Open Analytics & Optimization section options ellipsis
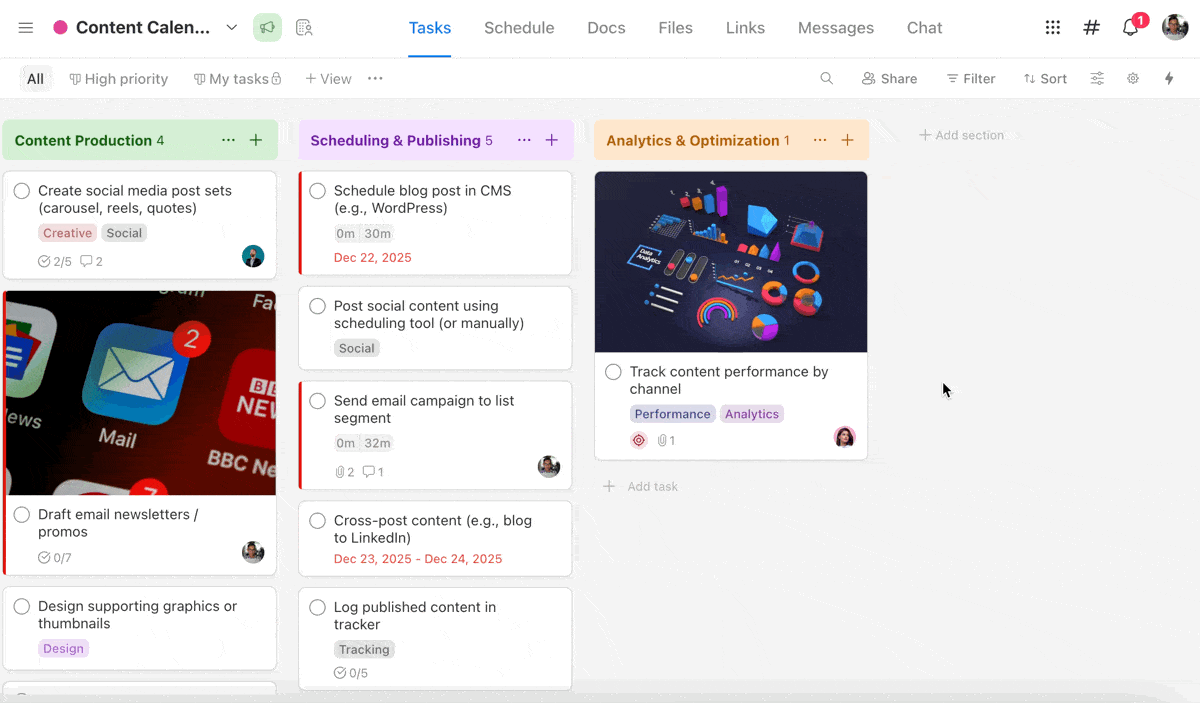 click(x=820, y=141)
